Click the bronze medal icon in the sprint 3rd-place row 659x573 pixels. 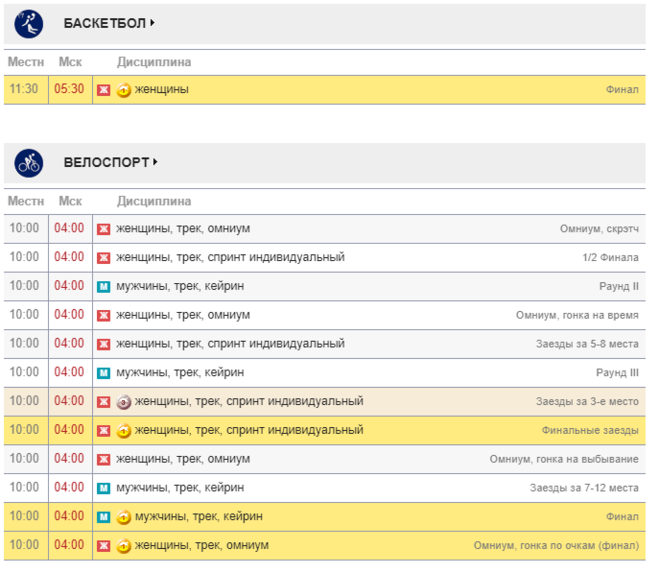(124, 402)
